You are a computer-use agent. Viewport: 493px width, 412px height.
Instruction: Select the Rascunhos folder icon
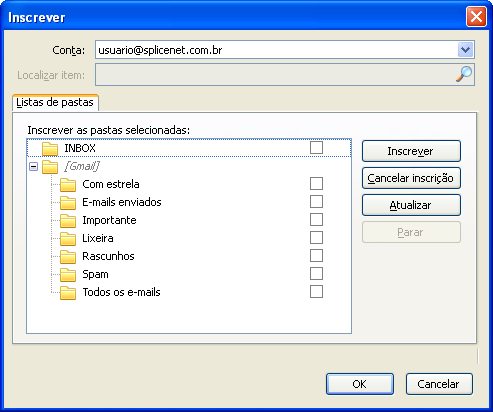[x=68, y=256]
